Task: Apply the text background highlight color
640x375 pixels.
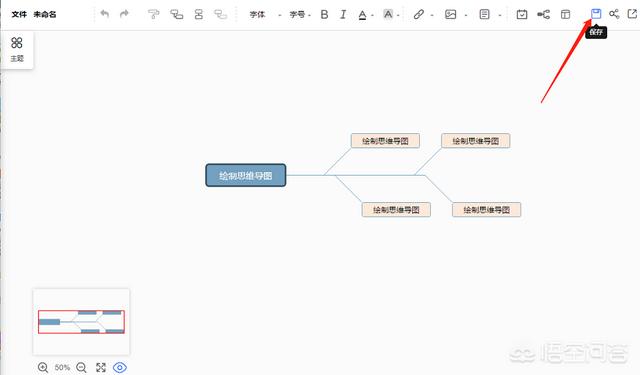Action: coord(388,15)
